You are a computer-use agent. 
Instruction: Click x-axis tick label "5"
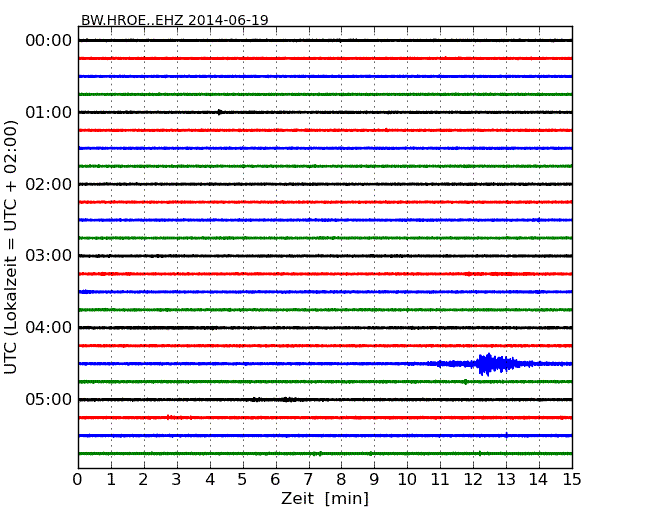tap(242, 480)
